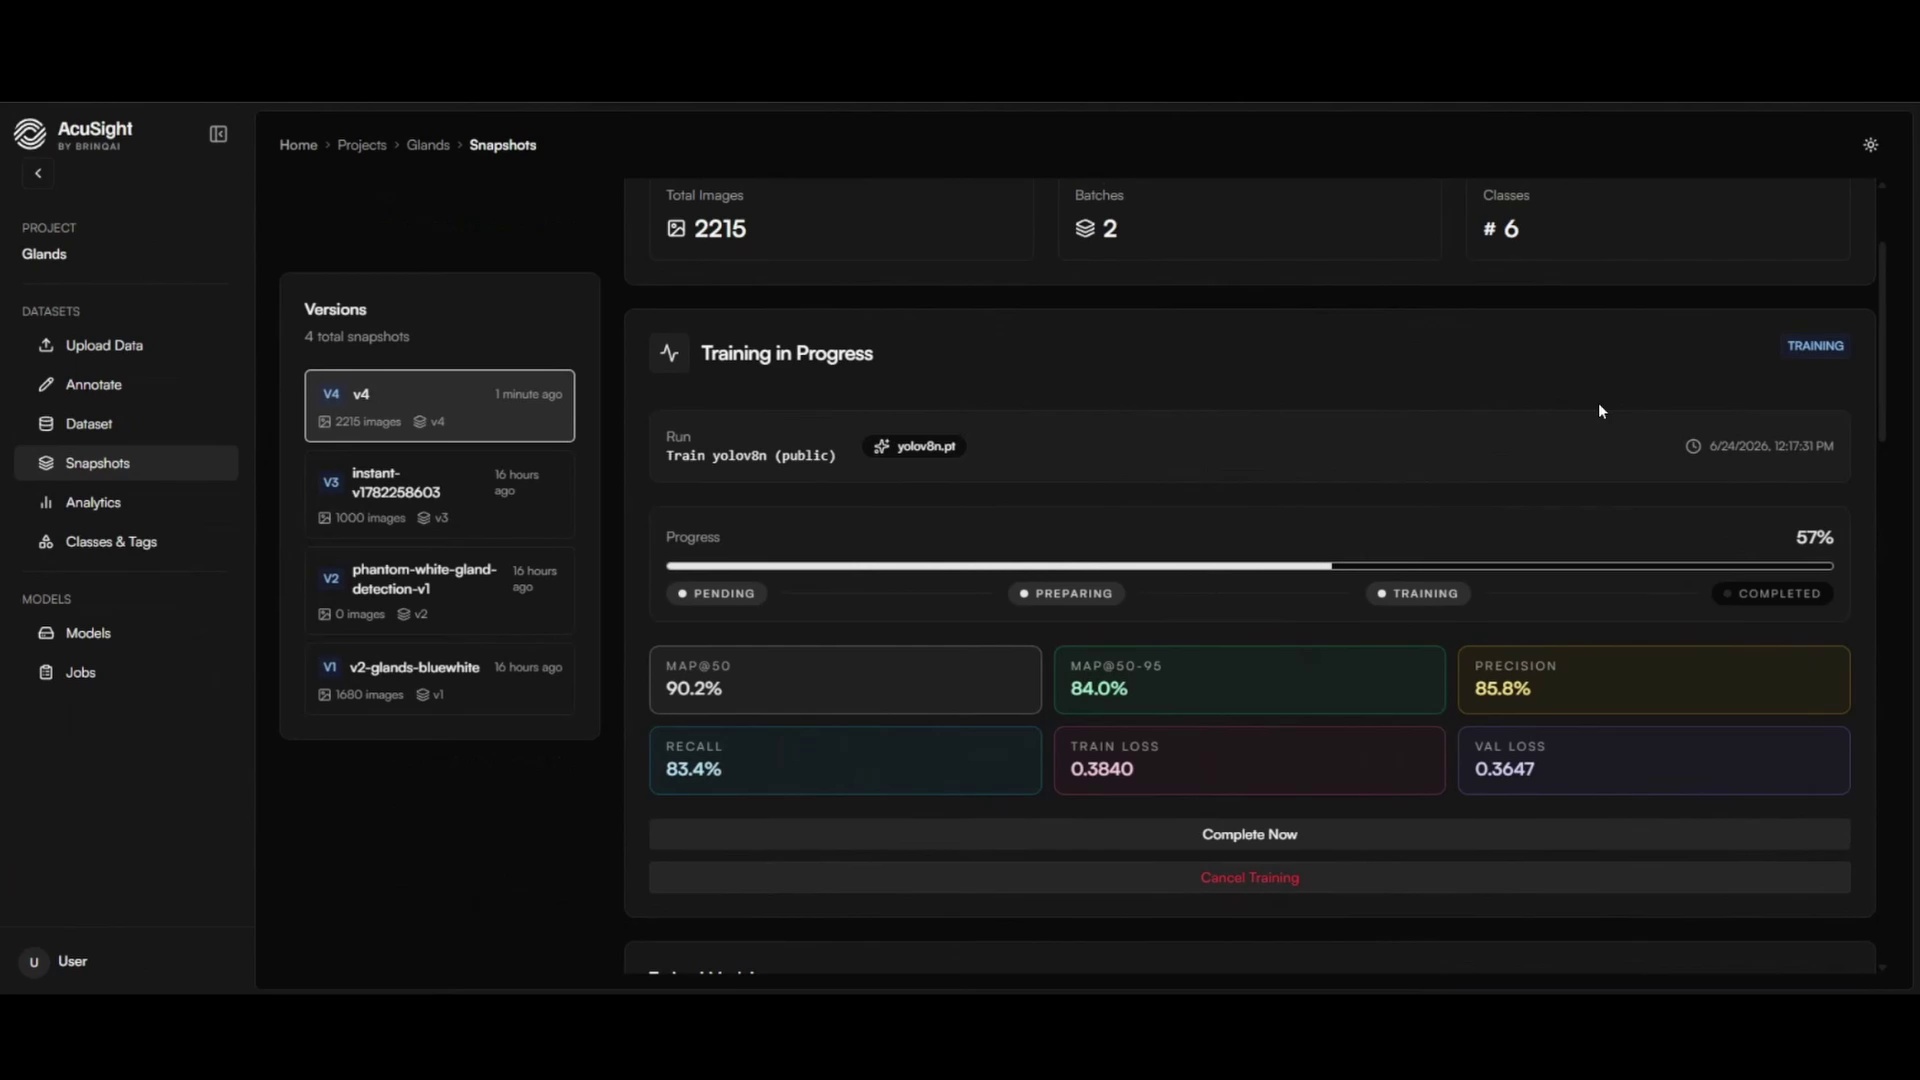1920x1080 pixels.
Task: Click the Batches layers icon beside 2
Action: click(x=1085, y=229)
